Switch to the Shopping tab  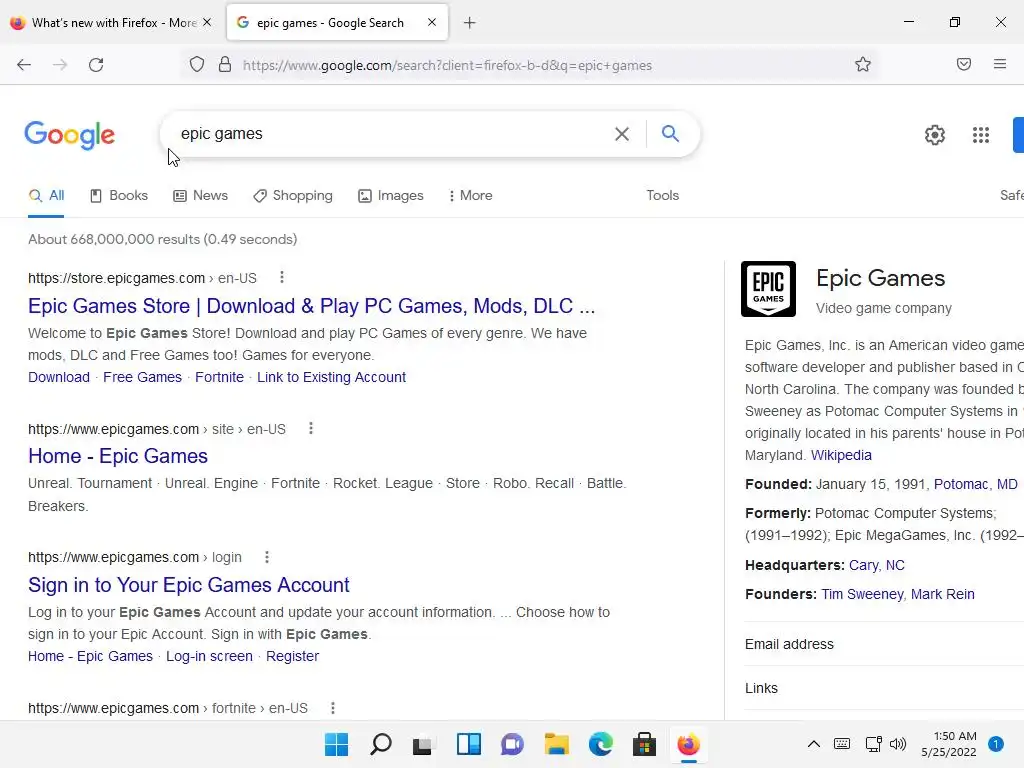(x=293, y=196)
